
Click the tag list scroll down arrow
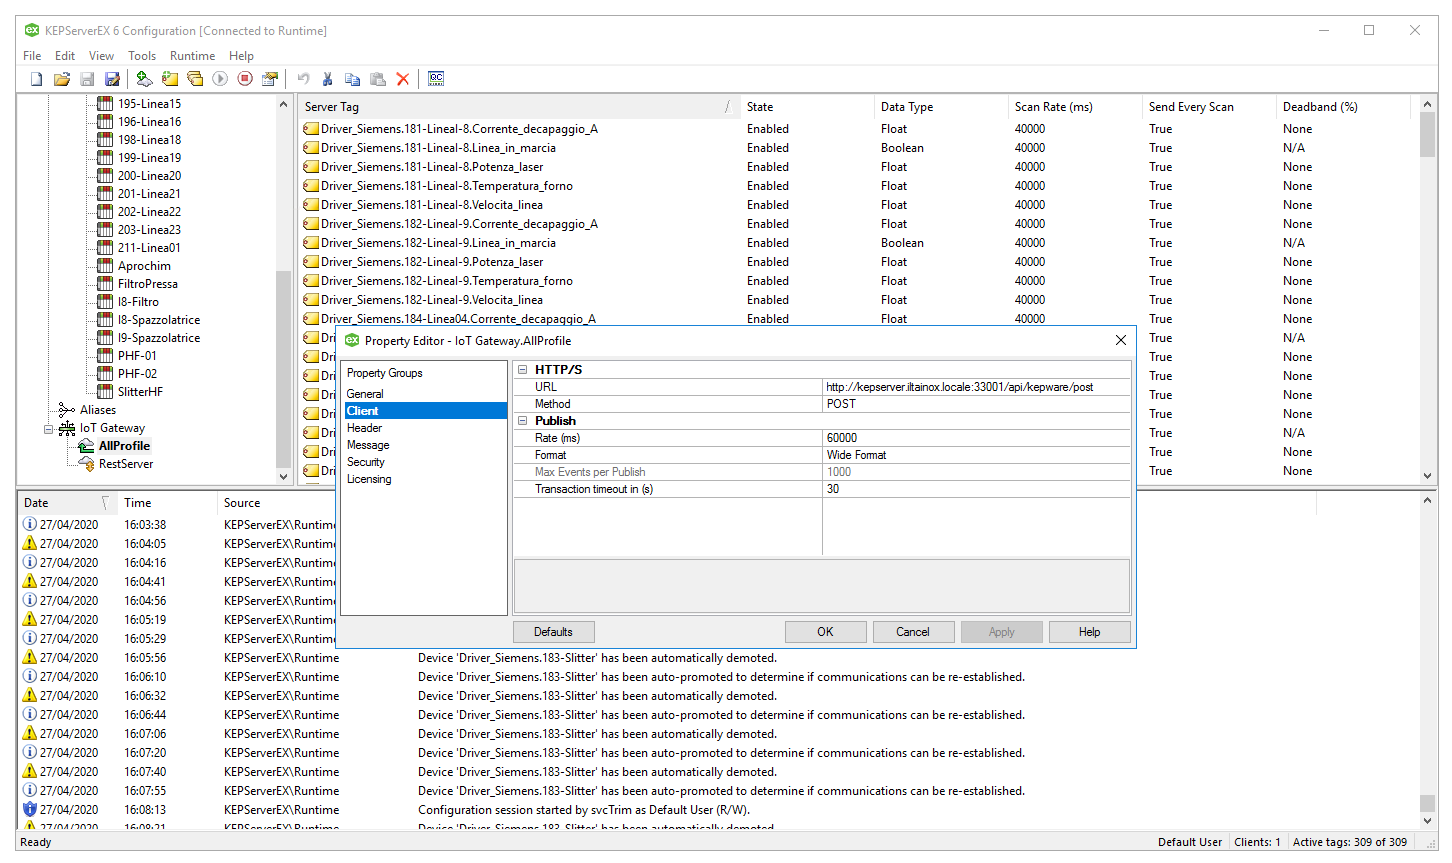pyautogui.click(x=1427, y=476)
